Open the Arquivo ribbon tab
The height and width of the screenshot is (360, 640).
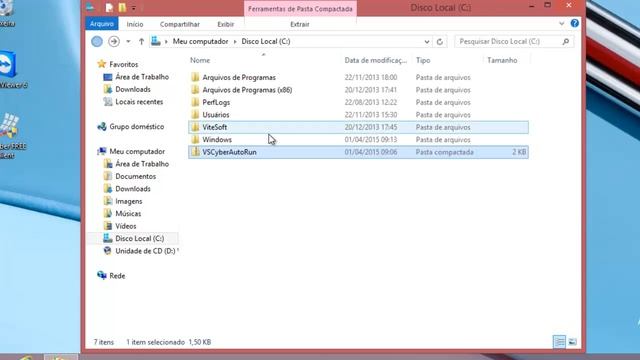click(102, 24)
